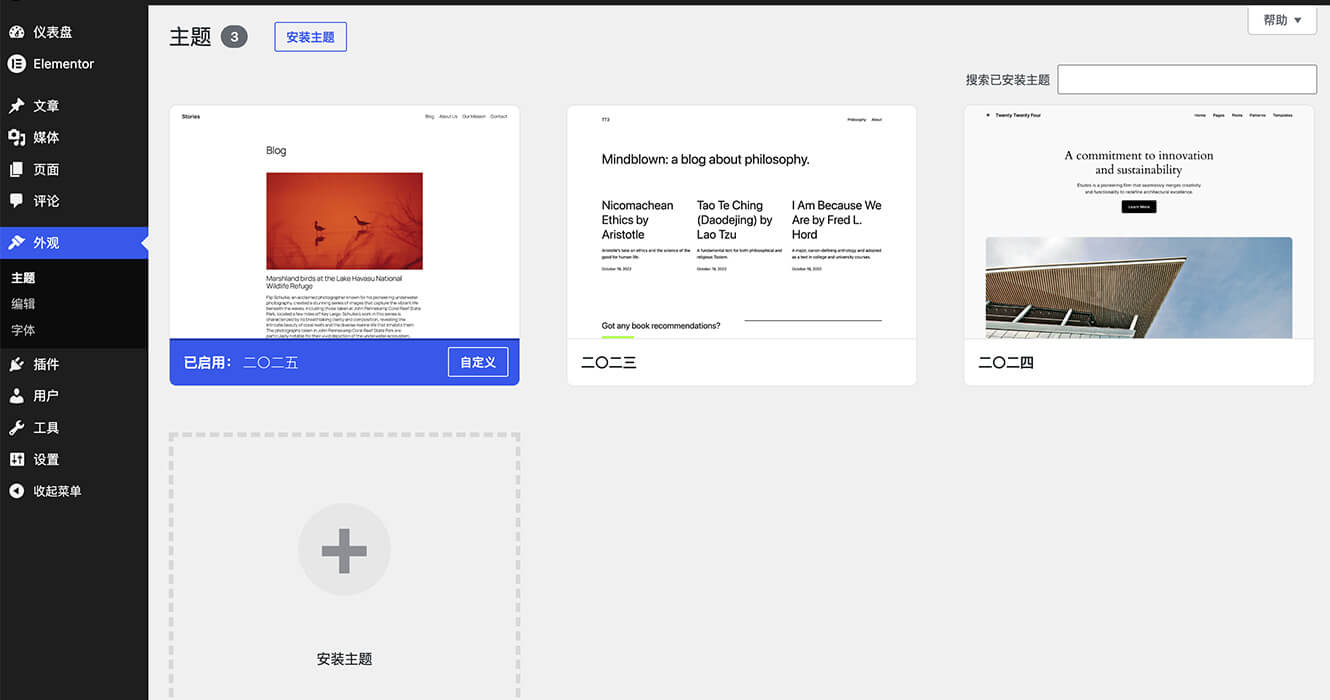Click the paintbrush icon beside 外观
1330x700 pixels.
coord(16,243)
